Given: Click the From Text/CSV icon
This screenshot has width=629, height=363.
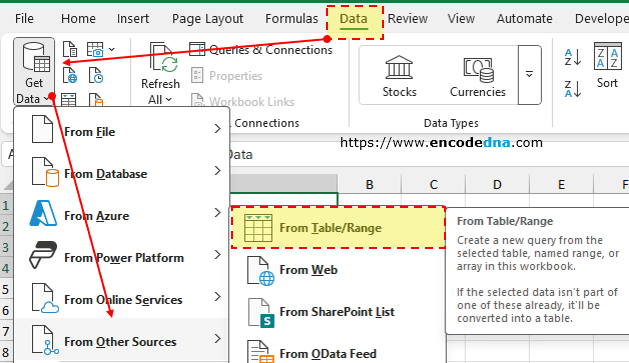Looking at the screenshot, I should tap(70, 49).
